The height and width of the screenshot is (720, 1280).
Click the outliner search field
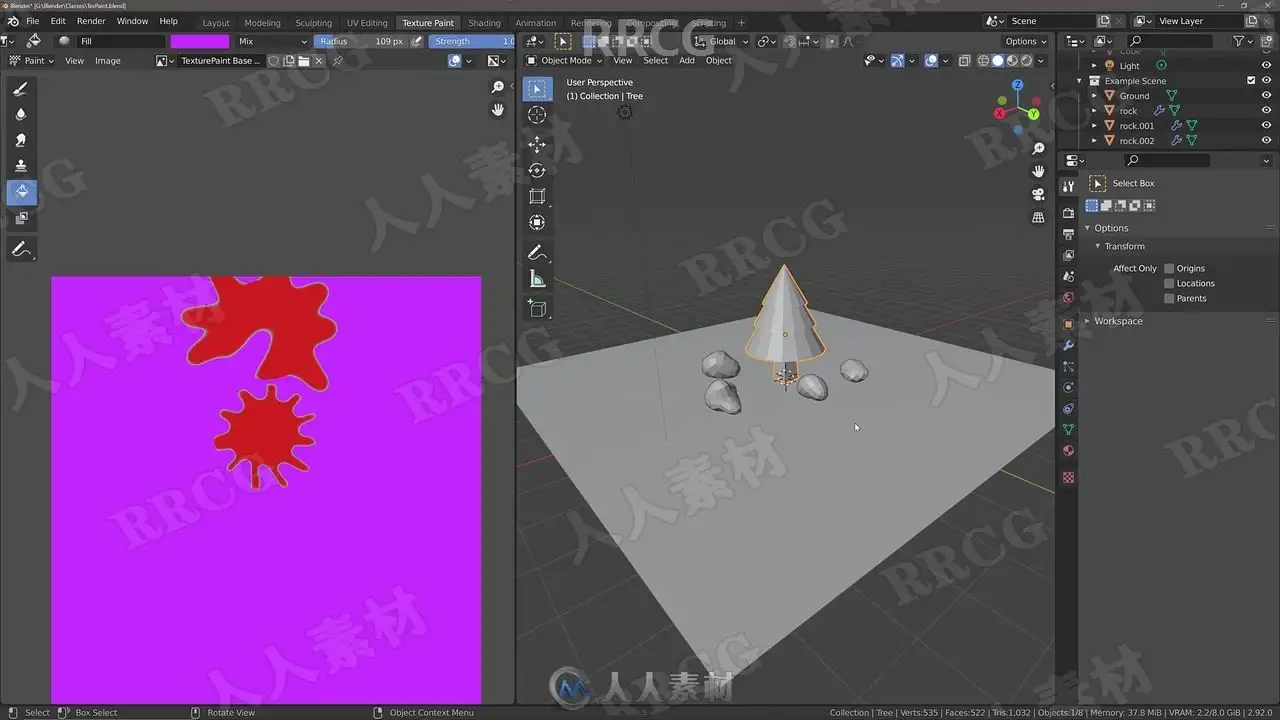point(1168,41)
